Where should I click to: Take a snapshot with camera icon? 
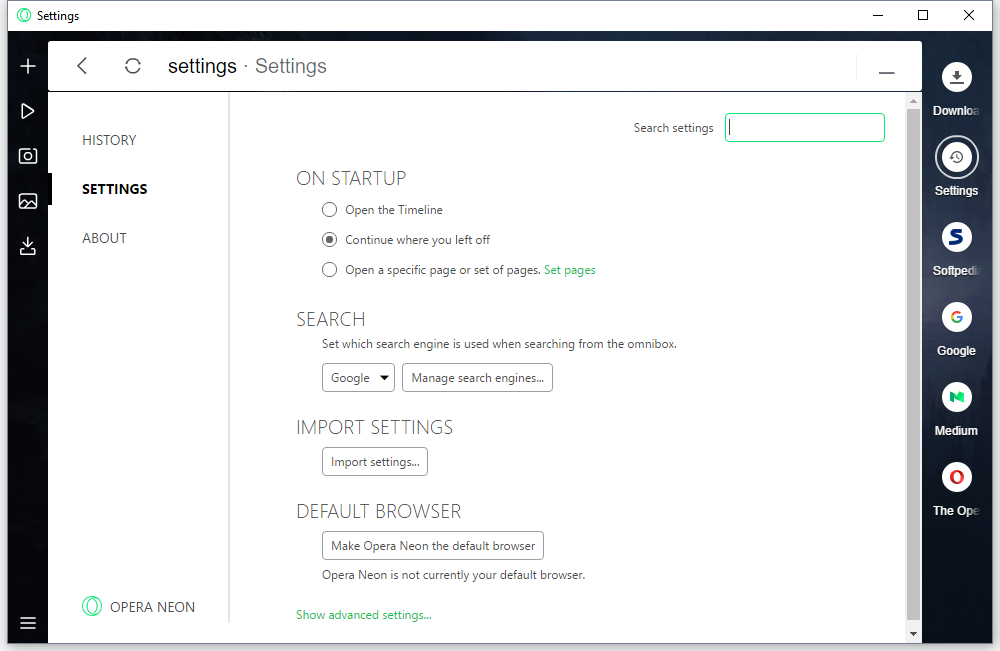(x=27, y=156)
